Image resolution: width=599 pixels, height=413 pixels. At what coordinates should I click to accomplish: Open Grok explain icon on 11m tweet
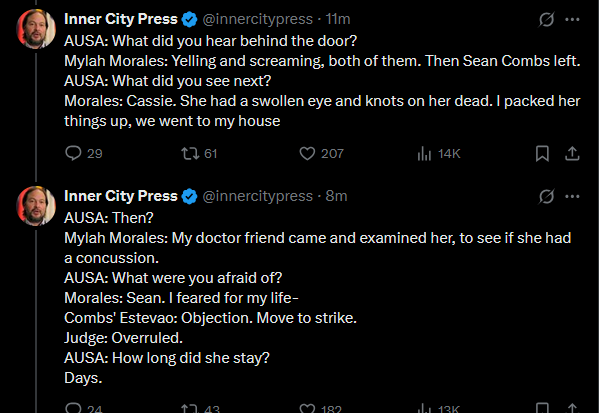pos(546,19)
